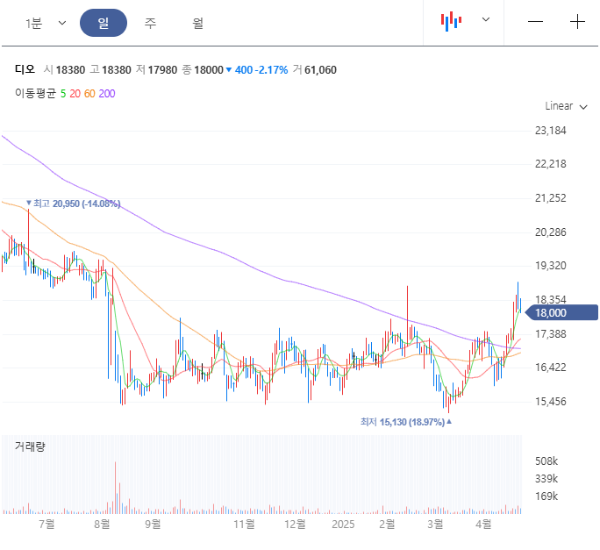Click the current price tag 18,000
The height and width of the screenshot is (550, 600).
click(561, 313)
